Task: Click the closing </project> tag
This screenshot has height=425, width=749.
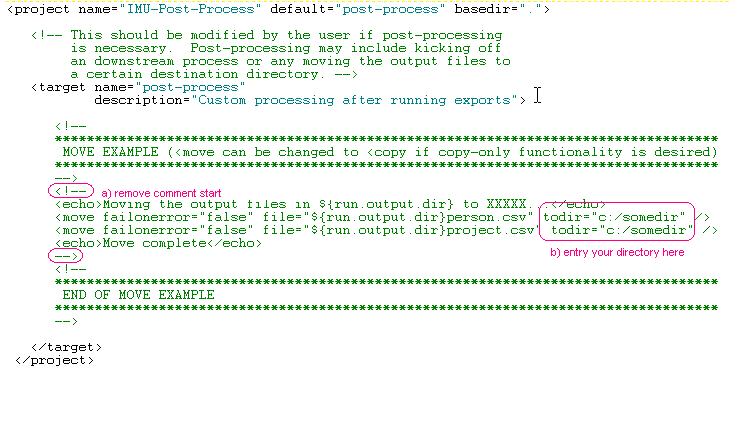Action: pos(54,361)
